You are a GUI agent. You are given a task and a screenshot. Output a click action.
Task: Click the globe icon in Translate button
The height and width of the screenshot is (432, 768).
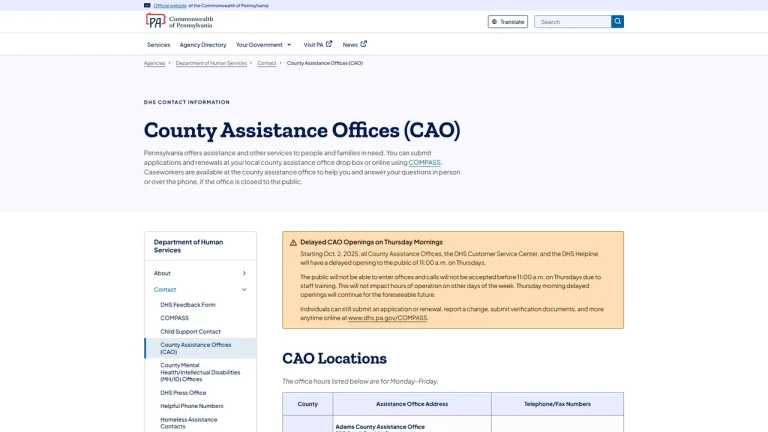[x=494, y=22]
